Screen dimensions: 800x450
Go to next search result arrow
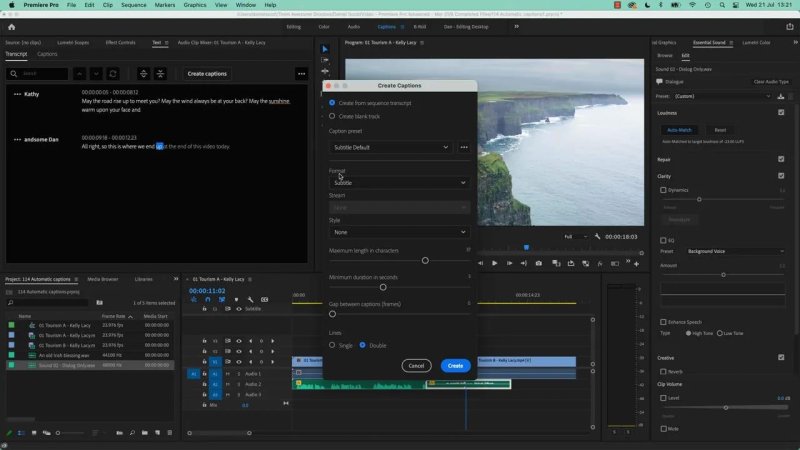point(96,74)
